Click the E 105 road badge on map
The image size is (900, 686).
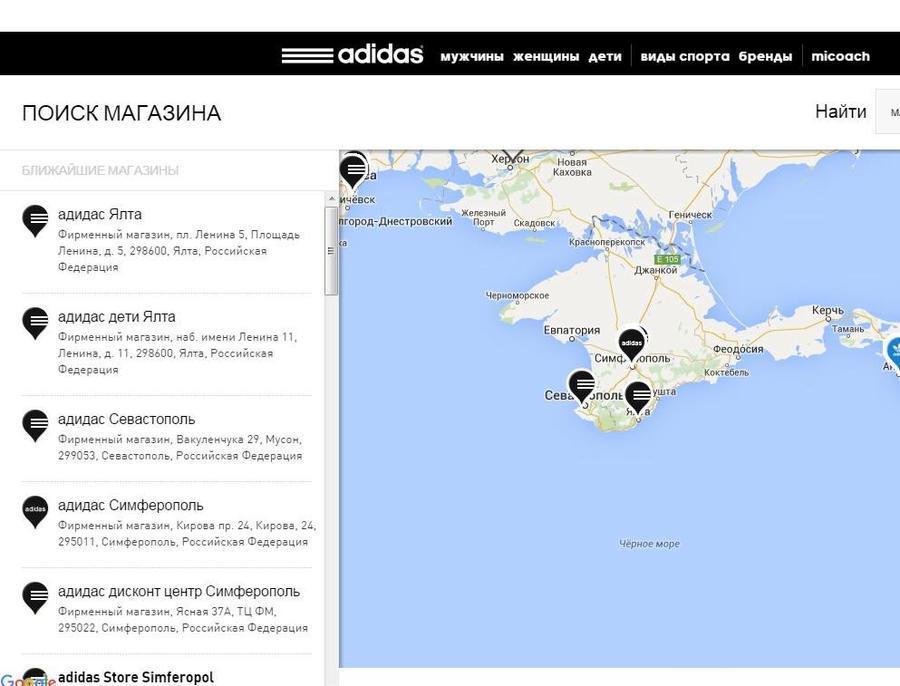668,259
